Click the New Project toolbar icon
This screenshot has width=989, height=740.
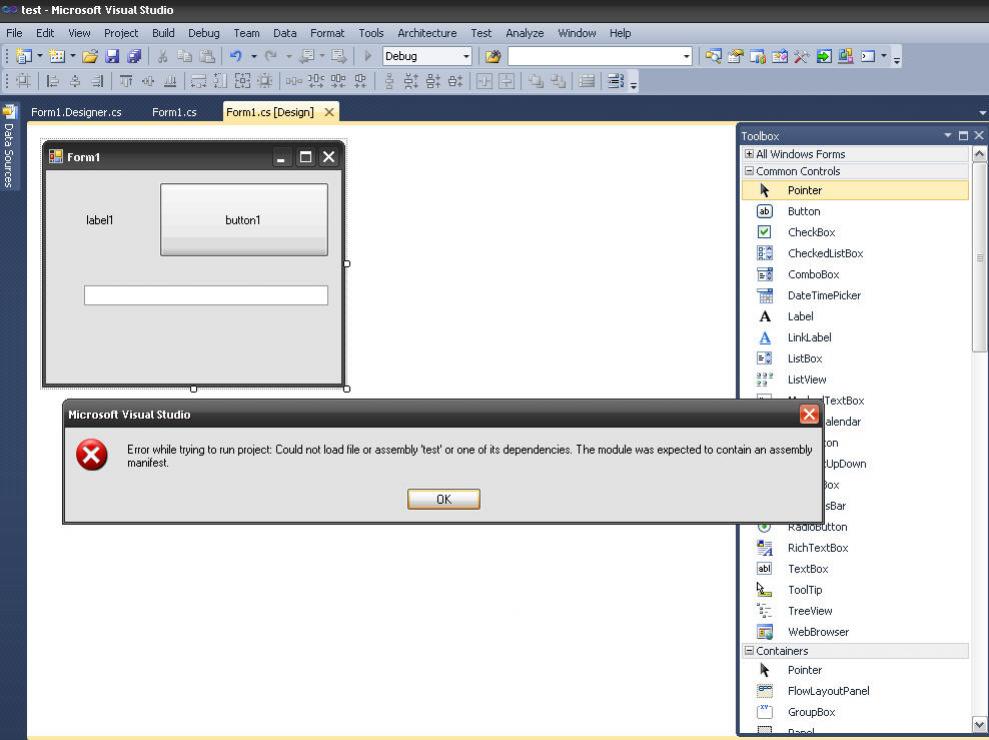tap(24, 56)
